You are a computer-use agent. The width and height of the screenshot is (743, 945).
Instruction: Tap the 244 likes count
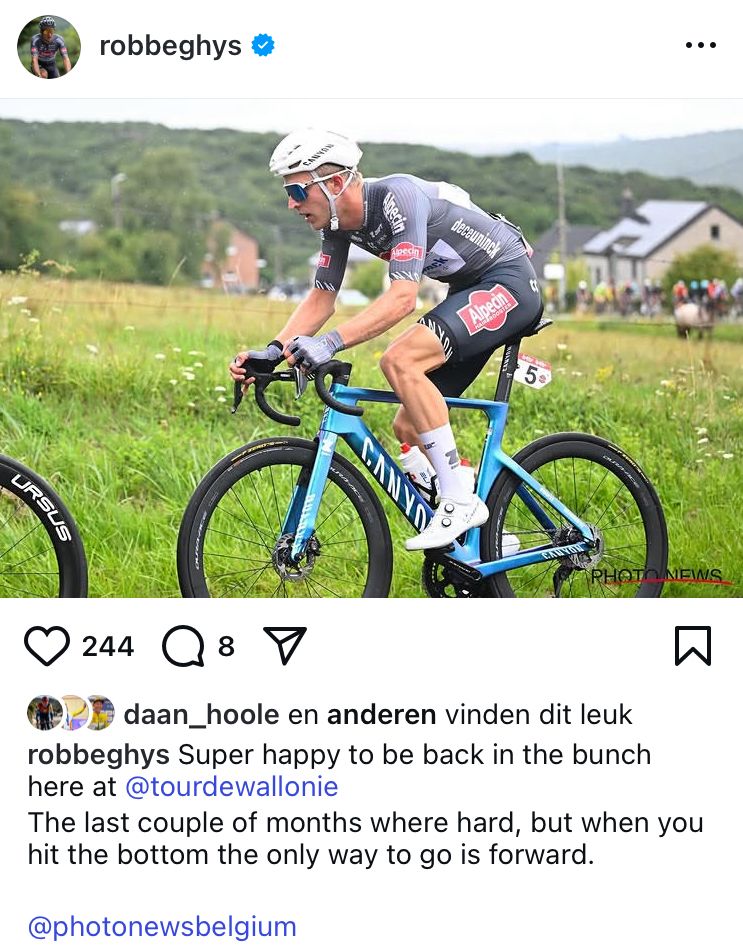[x=108, y=646]
